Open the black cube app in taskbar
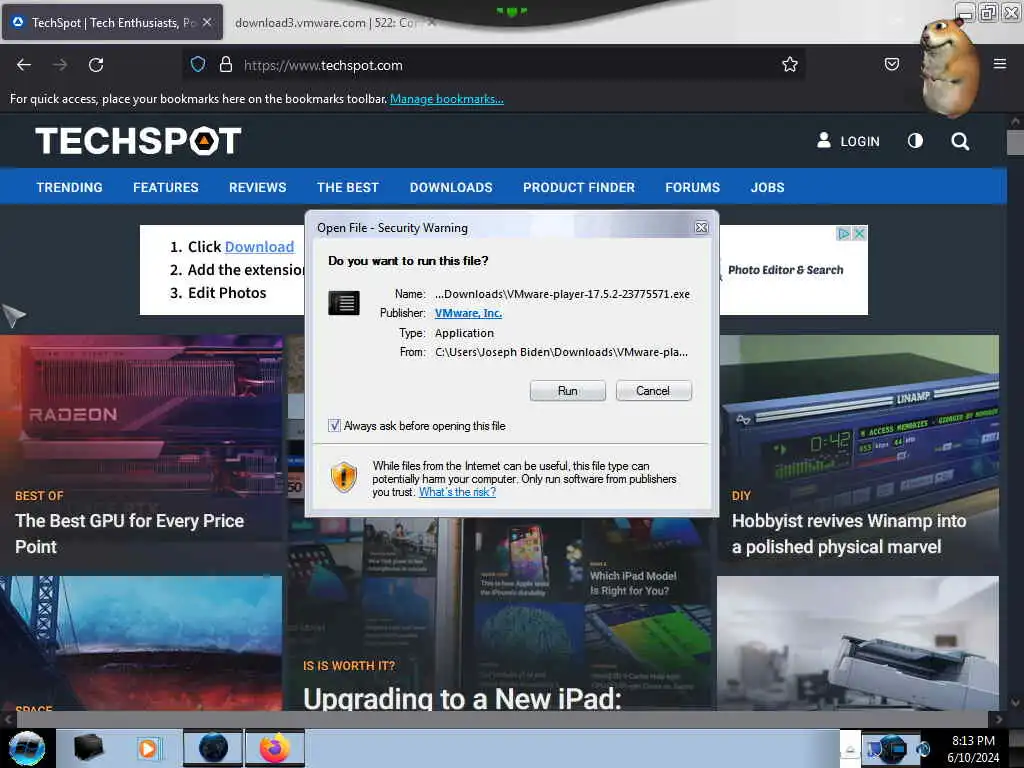The width and height of the screenshot is (1024, 768). [88, 747]
